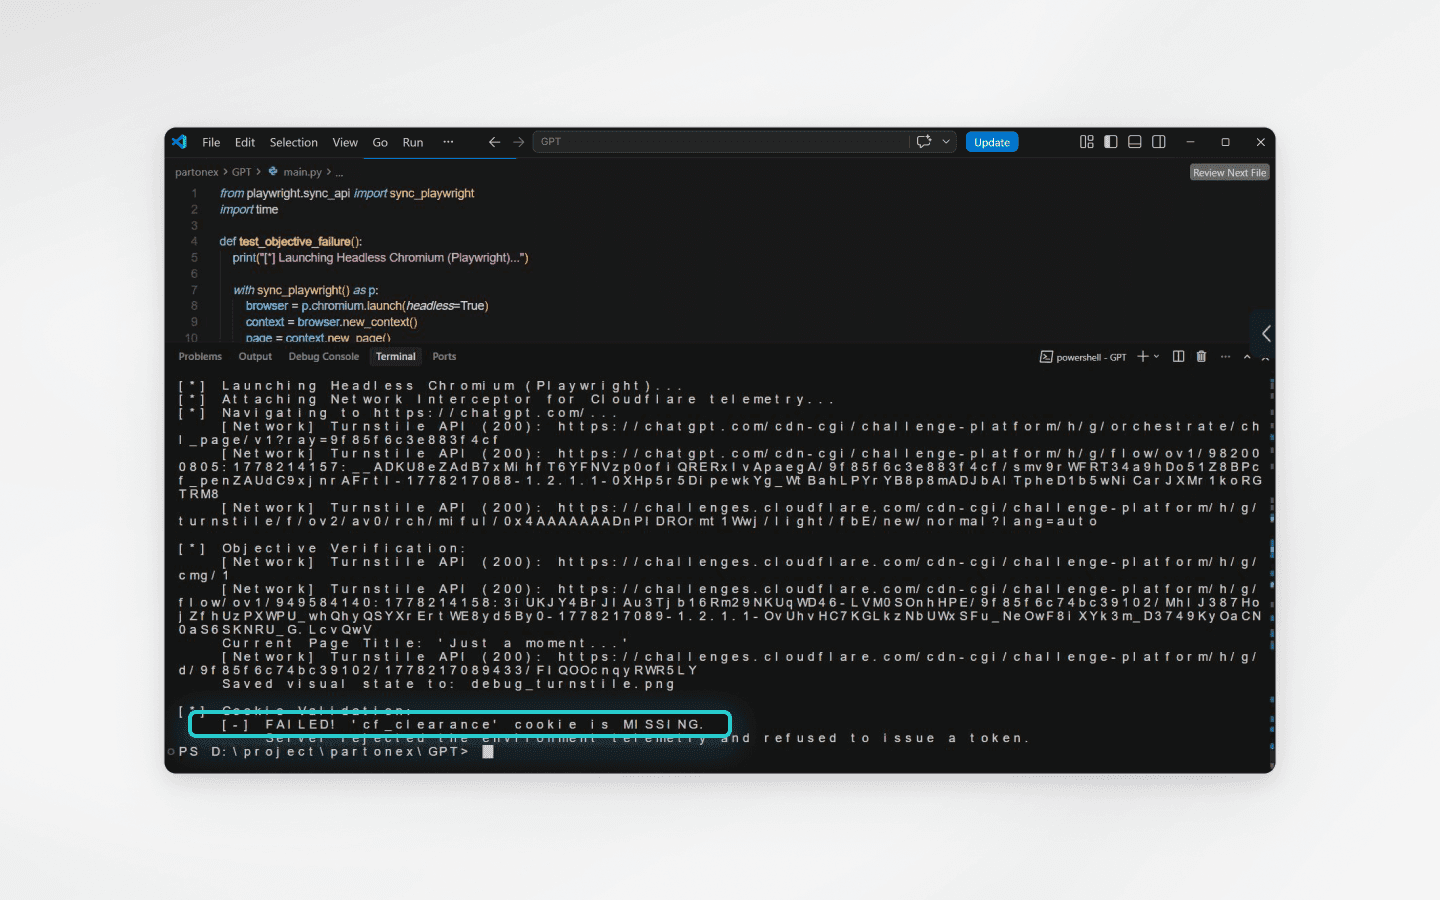Go back with the left arrow
Viewport: 1440px width, 900px height.
(x=494, y=142)
